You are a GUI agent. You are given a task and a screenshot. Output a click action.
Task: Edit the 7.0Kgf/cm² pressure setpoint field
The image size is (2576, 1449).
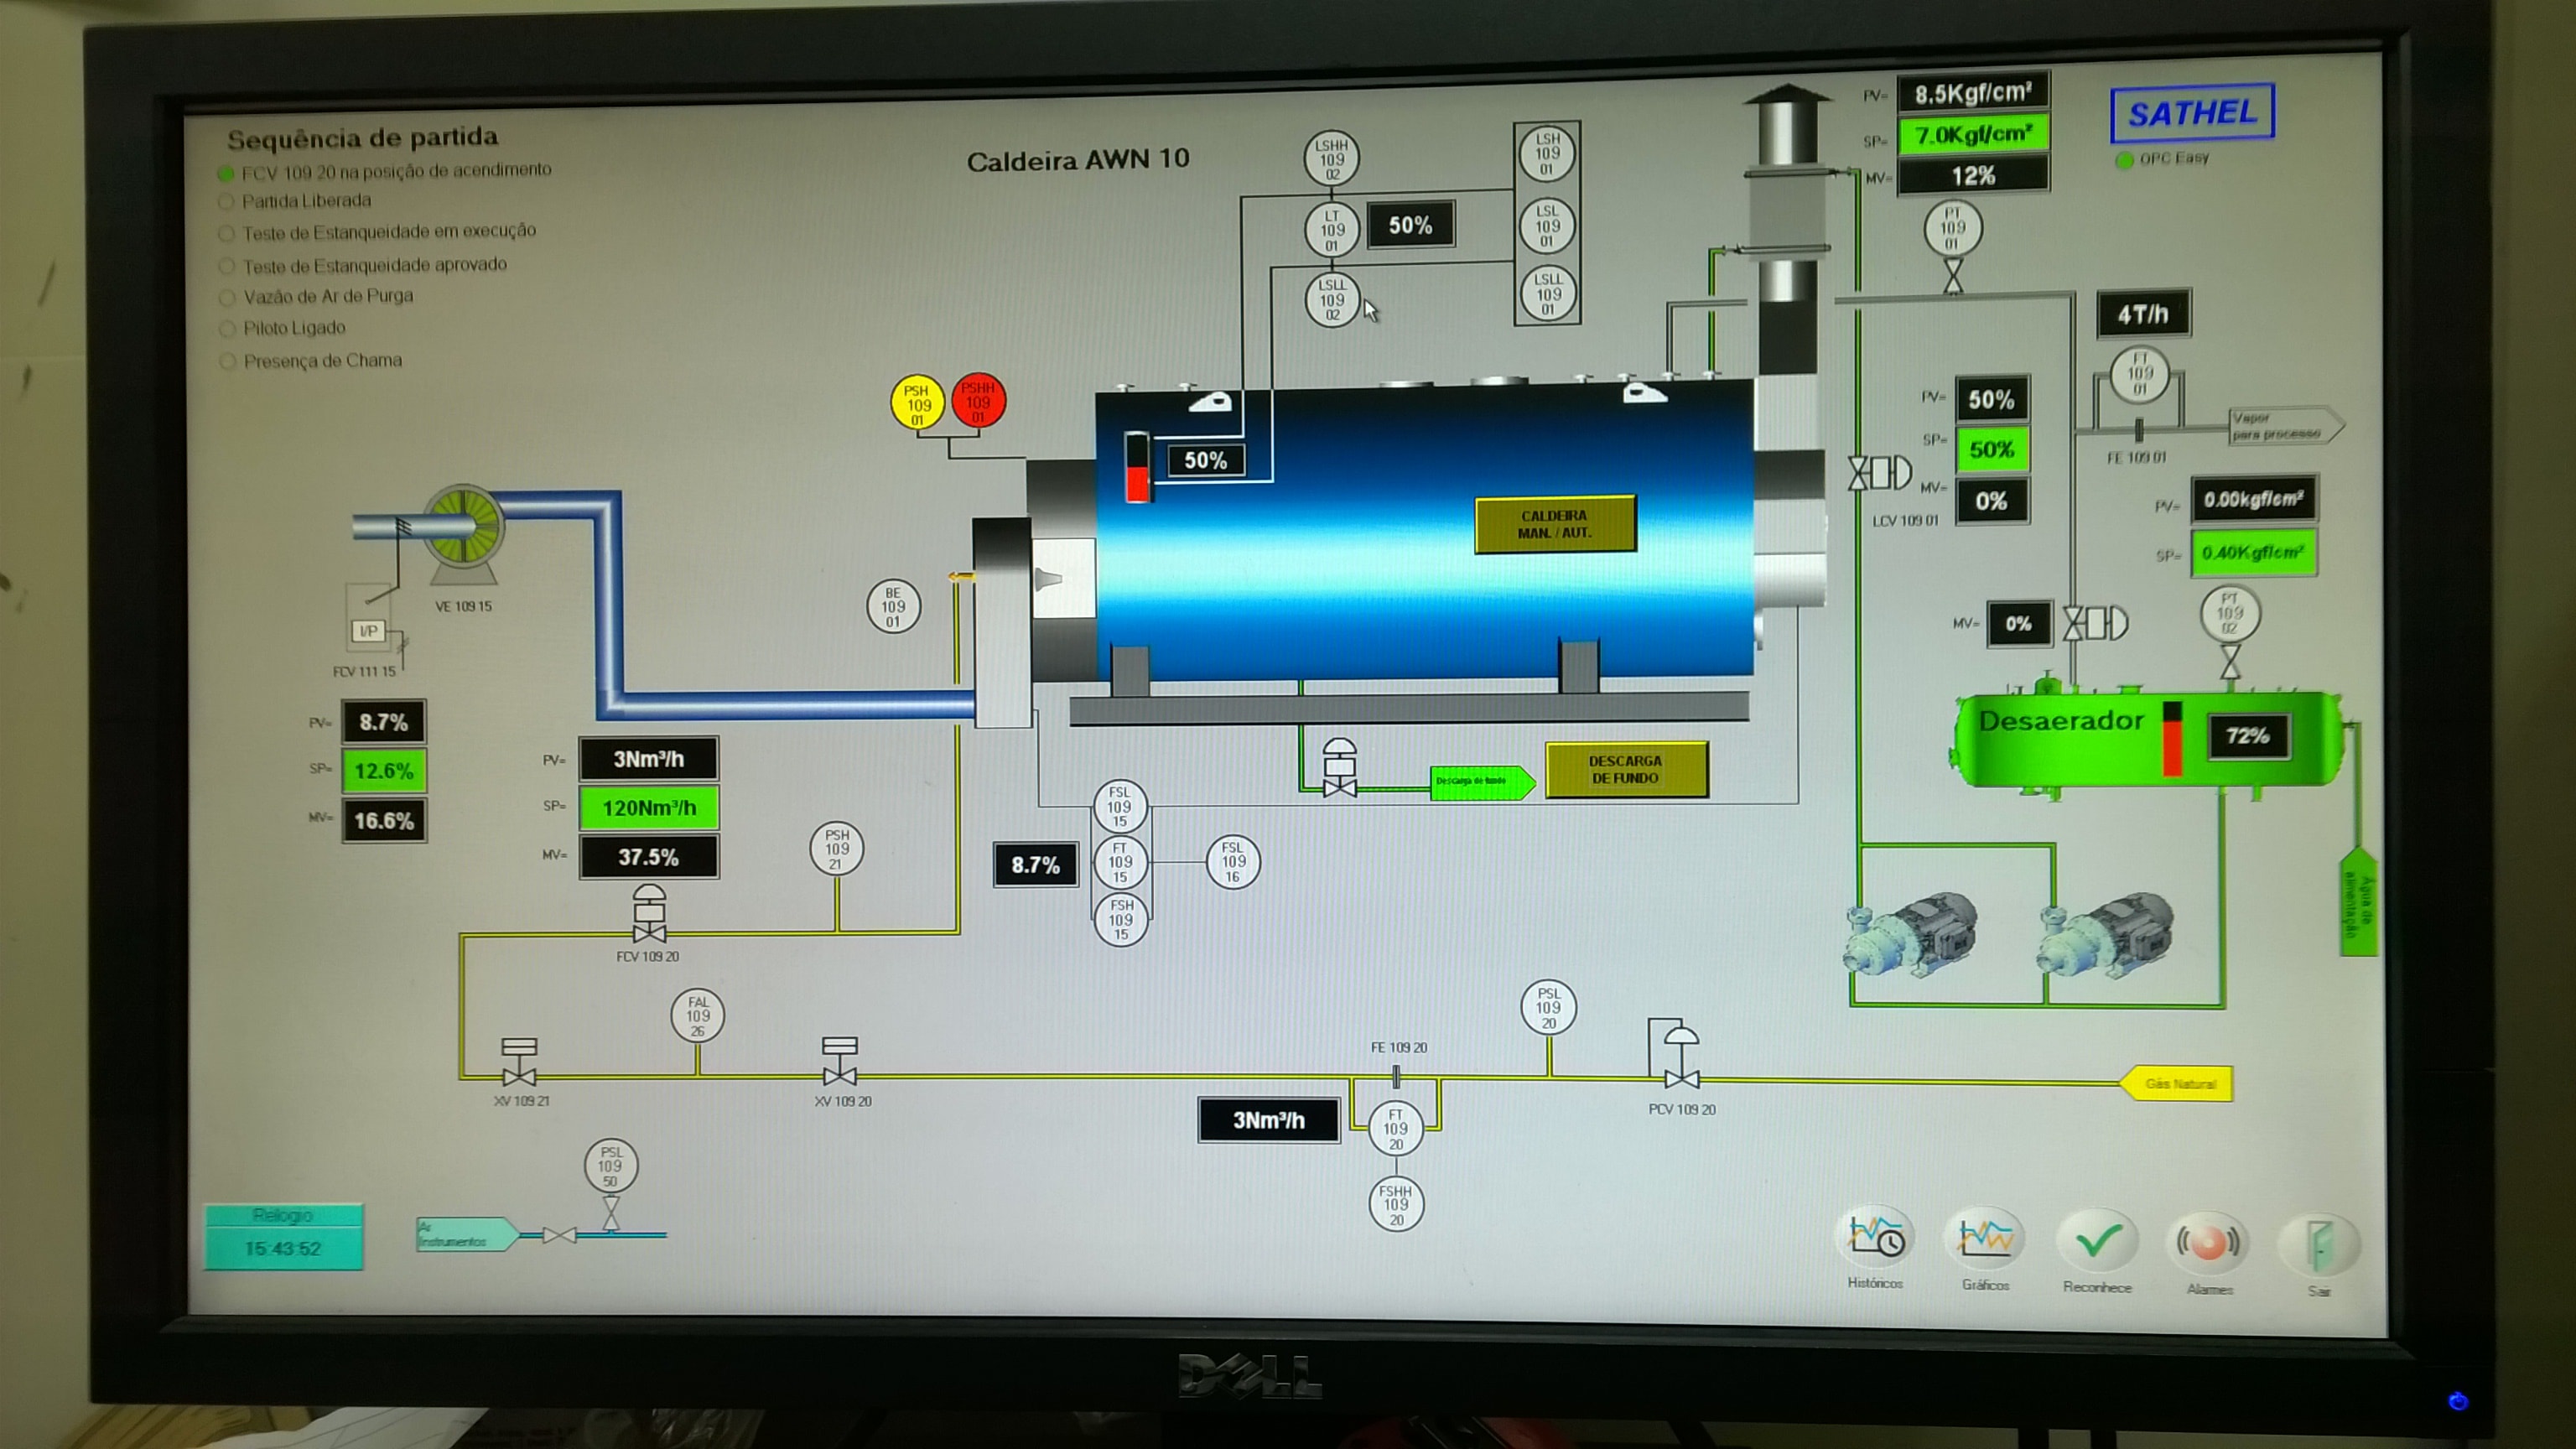[x=1972, y=135]
